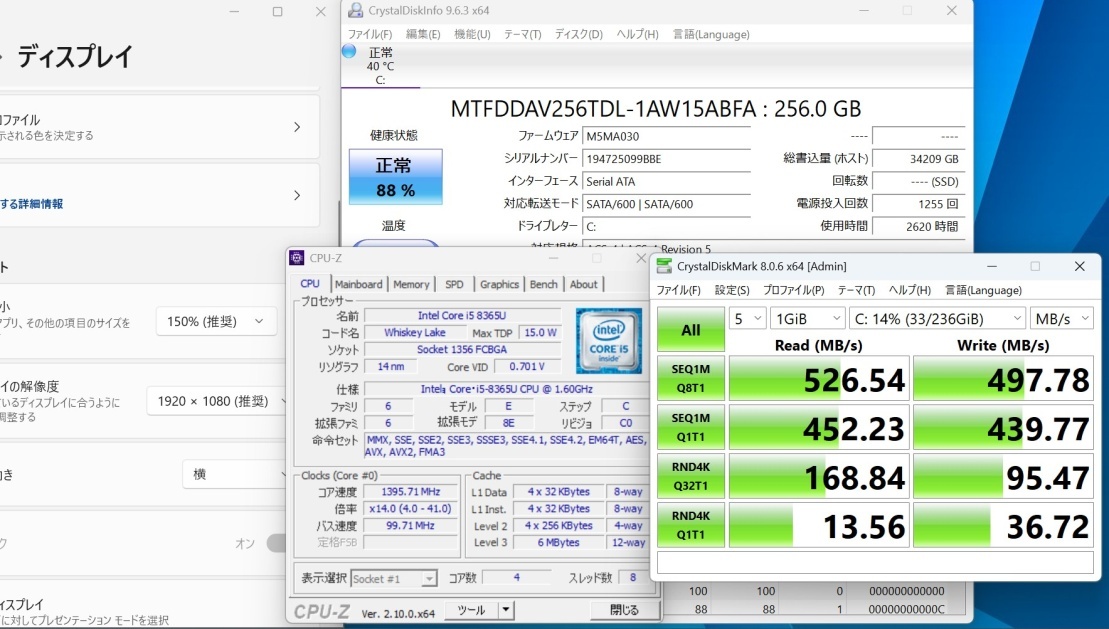
Task: Open the 1920 × 1080 resolution dropdown
Action: pyautogui.click(x=218, y=401)
